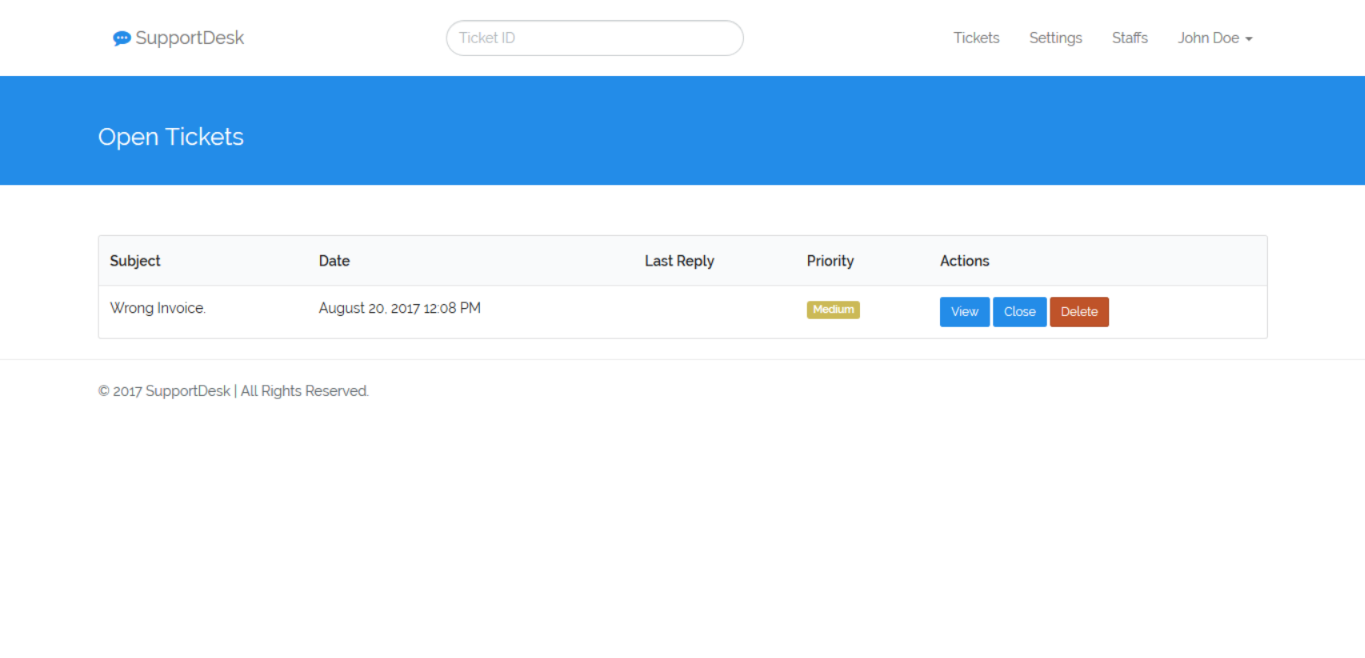
Task: Open the John Doe account dropdown
Action: click(x=1209, y=37)
